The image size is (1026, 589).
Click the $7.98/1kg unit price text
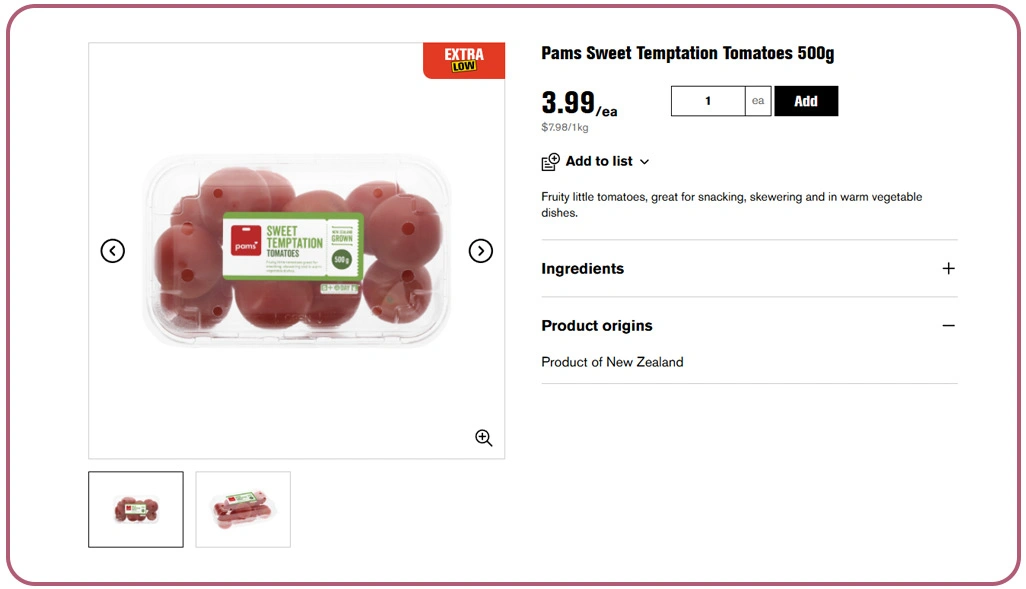click(x=563, y=127)
